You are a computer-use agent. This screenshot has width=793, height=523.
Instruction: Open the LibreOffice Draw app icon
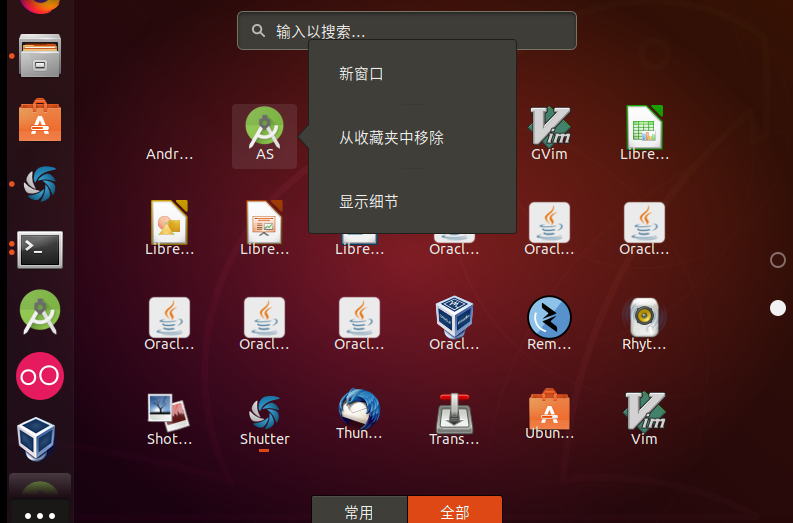point(169,229)
